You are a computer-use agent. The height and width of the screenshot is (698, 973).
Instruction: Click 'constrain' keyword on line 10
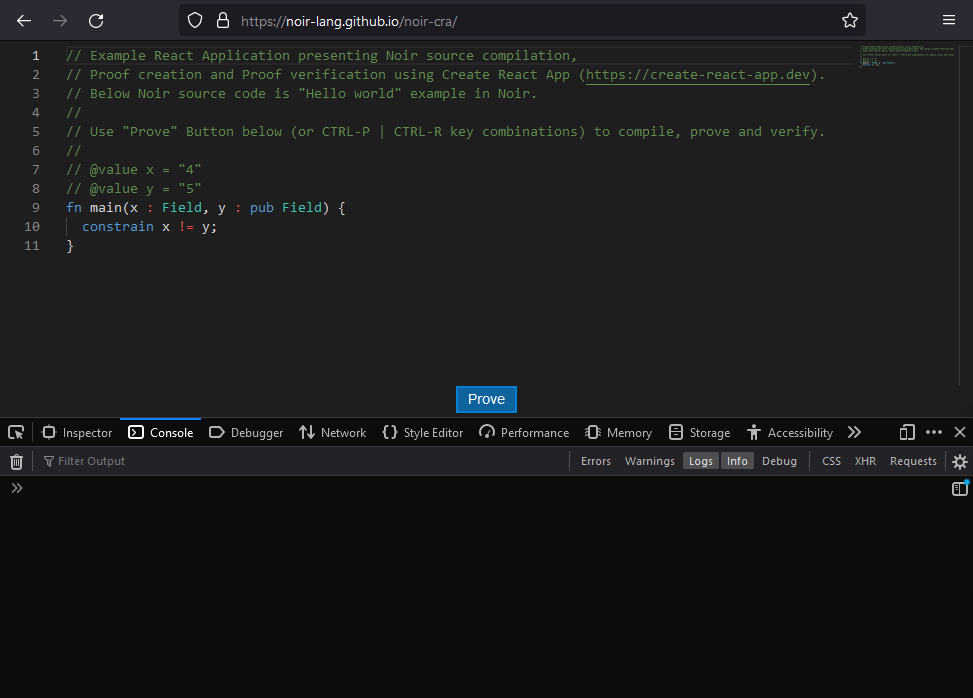117,226
